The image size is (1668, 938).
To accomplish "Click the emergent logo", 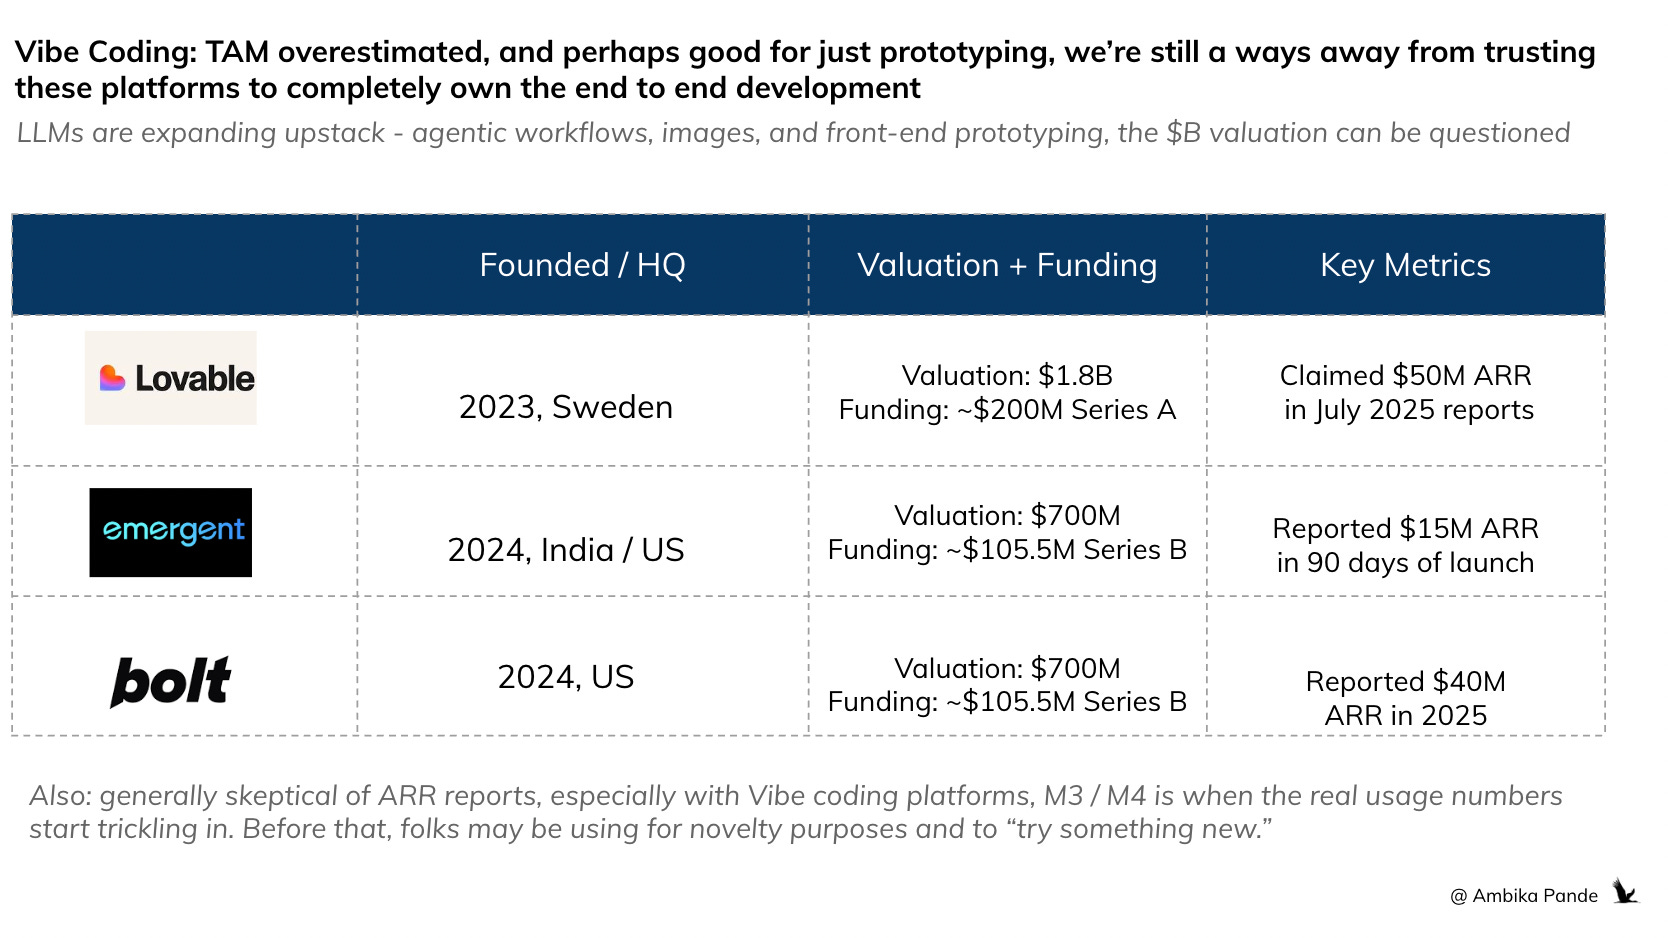I will pos(171,532).
